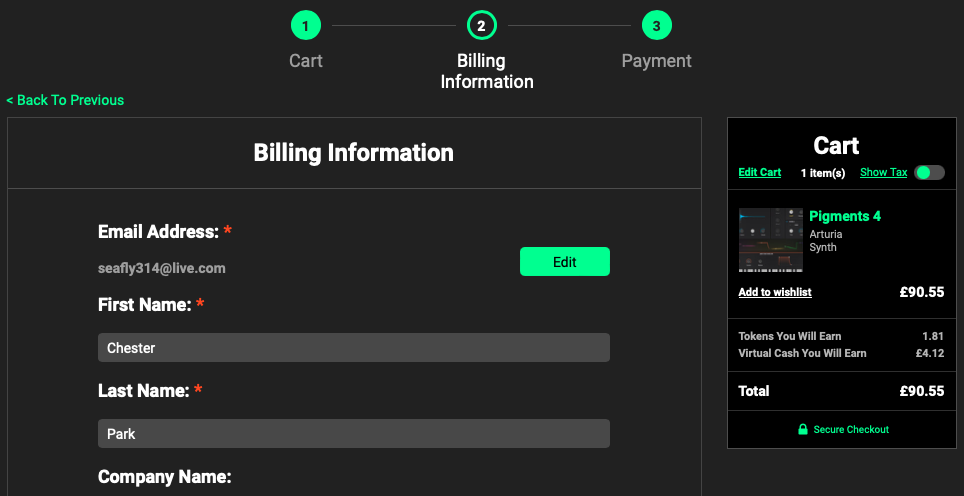The width and height of the screenshot is (964, 496).
Task: Focus the Last Name field containing Park
Action: click(354, 434)
